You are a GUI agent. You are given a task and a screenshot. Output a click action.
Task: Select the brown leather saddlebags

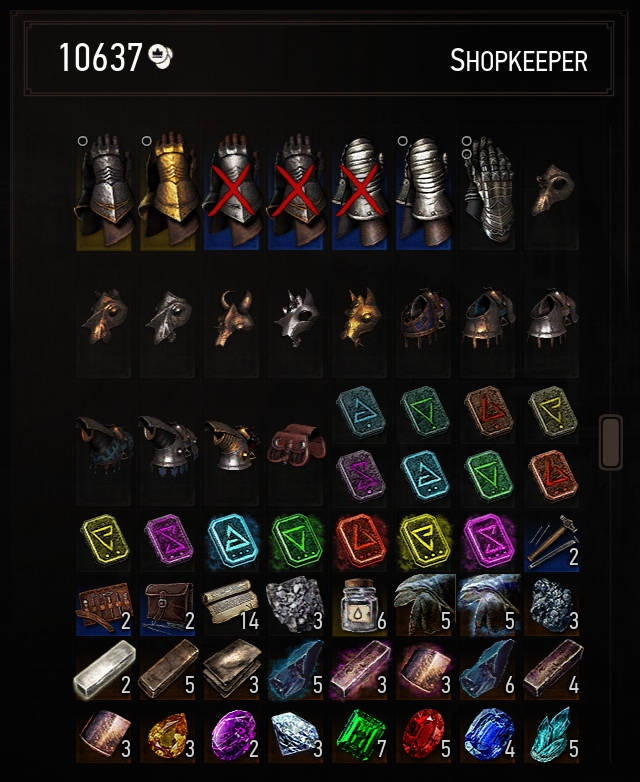coord(296,443)
